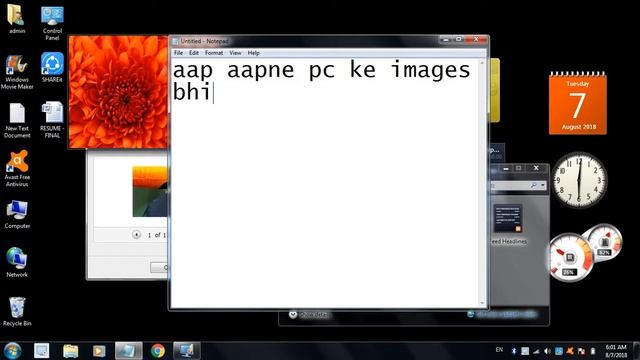This screenshot has height=360, width=640.
Task: Open the Help menu in Notepad
Action: pos(253,53)
